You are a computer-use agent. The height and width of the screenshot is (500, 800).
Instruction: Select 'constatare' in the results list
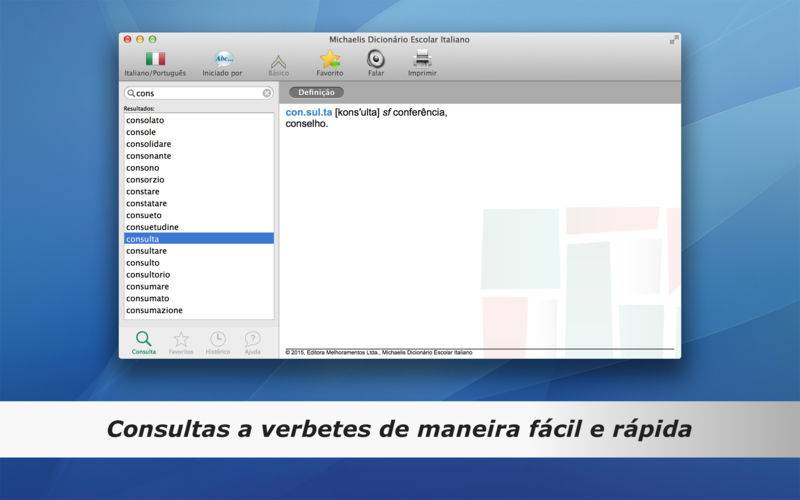click(199, 203)
